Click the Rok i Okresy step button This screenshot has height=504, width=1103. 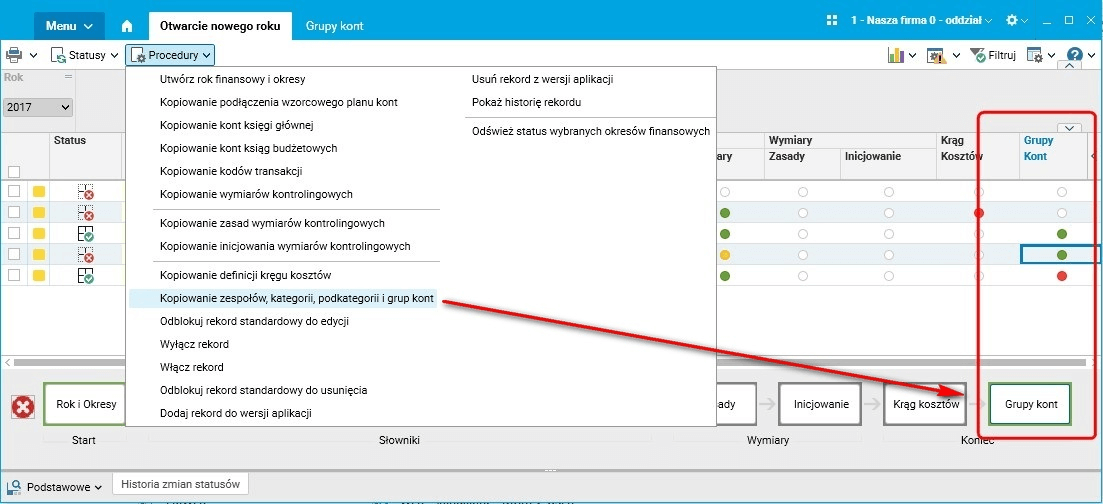coord(85,404)
